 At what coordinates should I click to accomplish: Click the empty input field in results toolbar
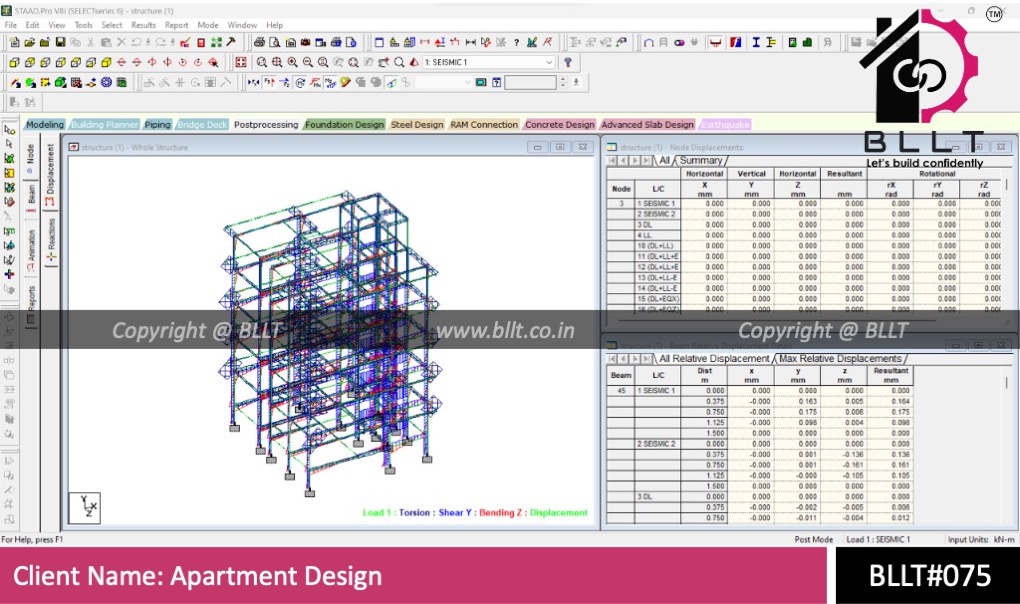click(531, 83)
